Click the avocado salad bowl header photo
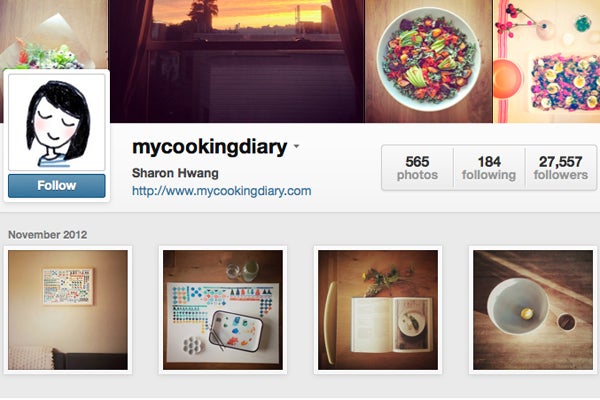600x400 pixels. [x=429, y=61]
